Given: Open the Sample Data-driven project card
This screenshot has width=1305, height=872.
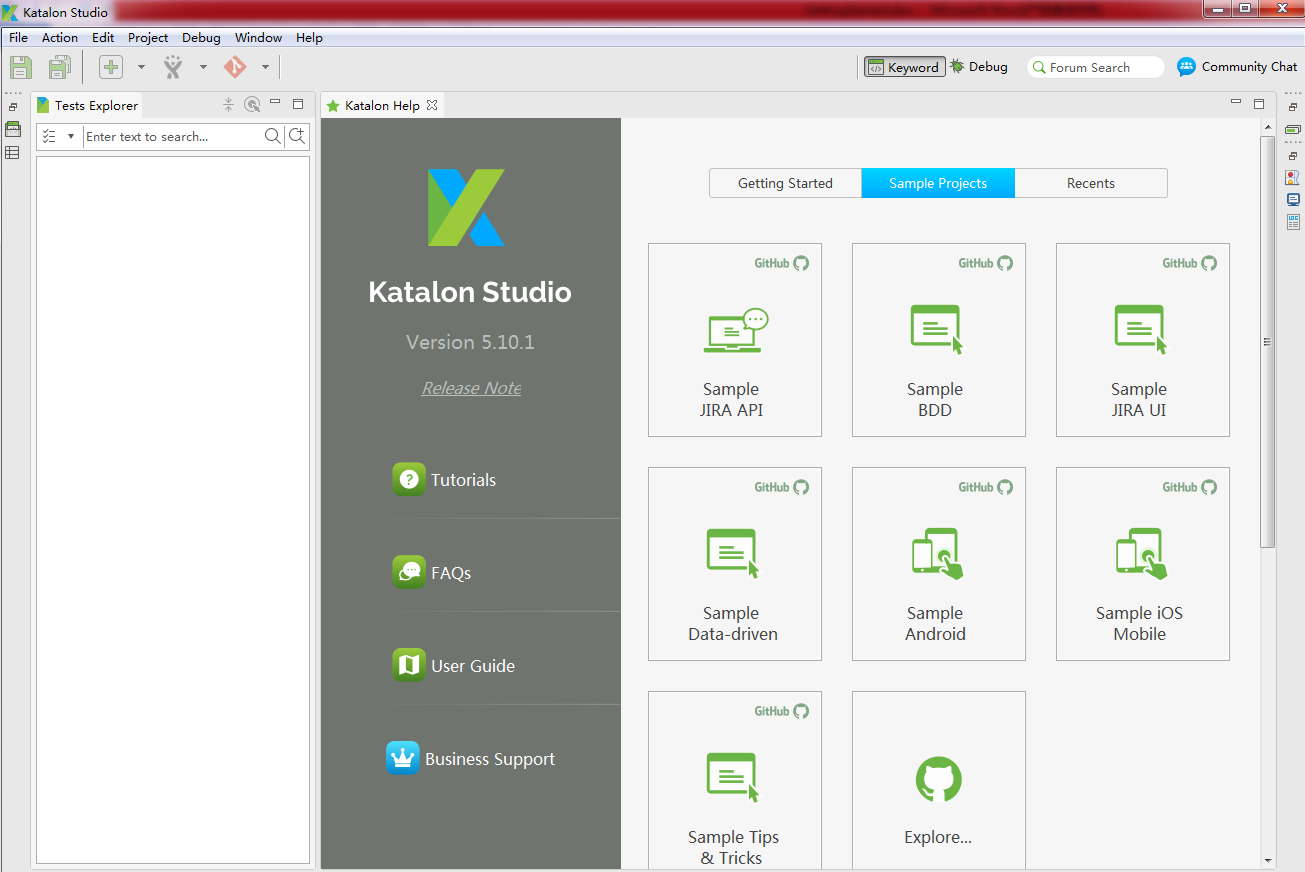Looking at the screenshot, I should 735,564.
